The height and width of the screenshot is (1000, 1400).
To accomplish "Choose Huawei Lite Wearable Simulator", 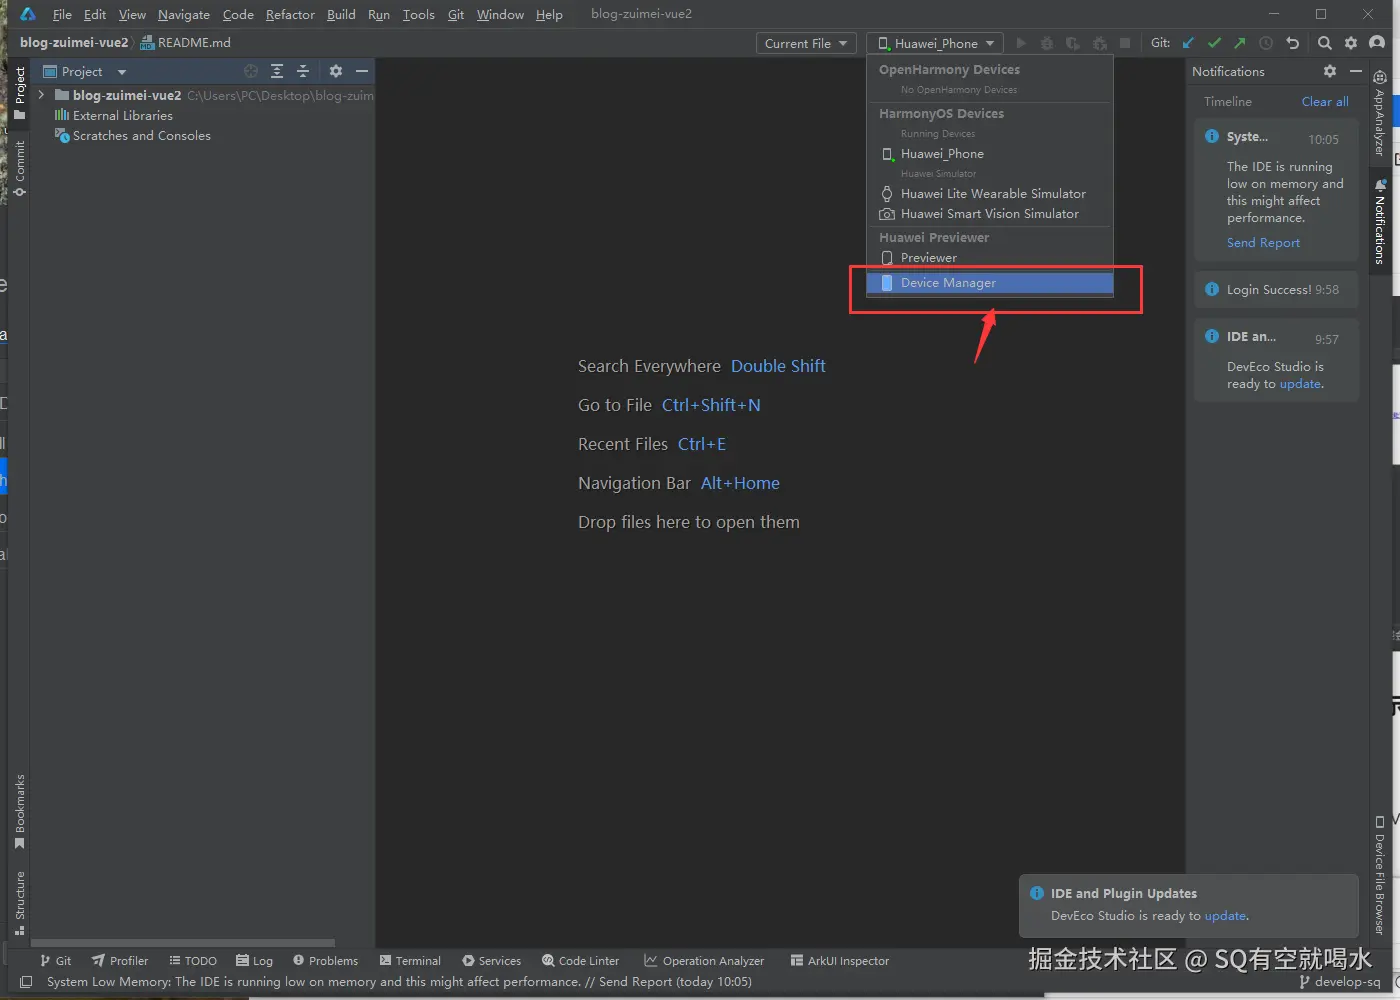I will 990,193.
